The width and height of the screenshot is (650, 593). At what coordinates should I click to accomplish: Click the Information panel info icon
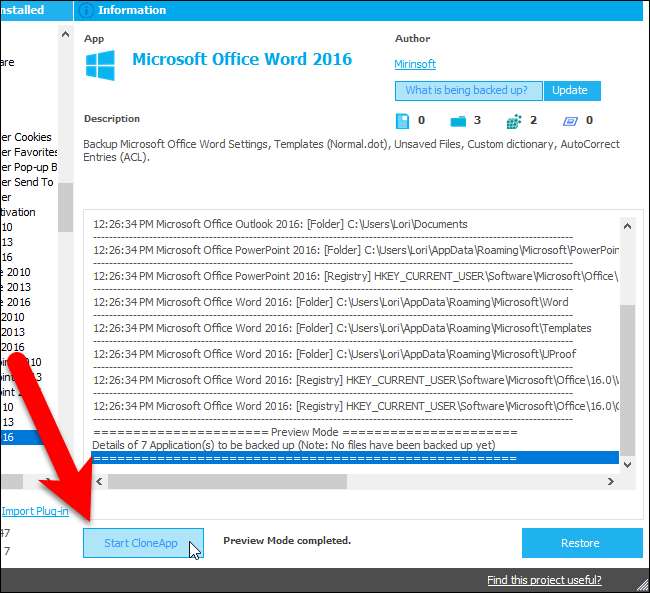[86, 10]
